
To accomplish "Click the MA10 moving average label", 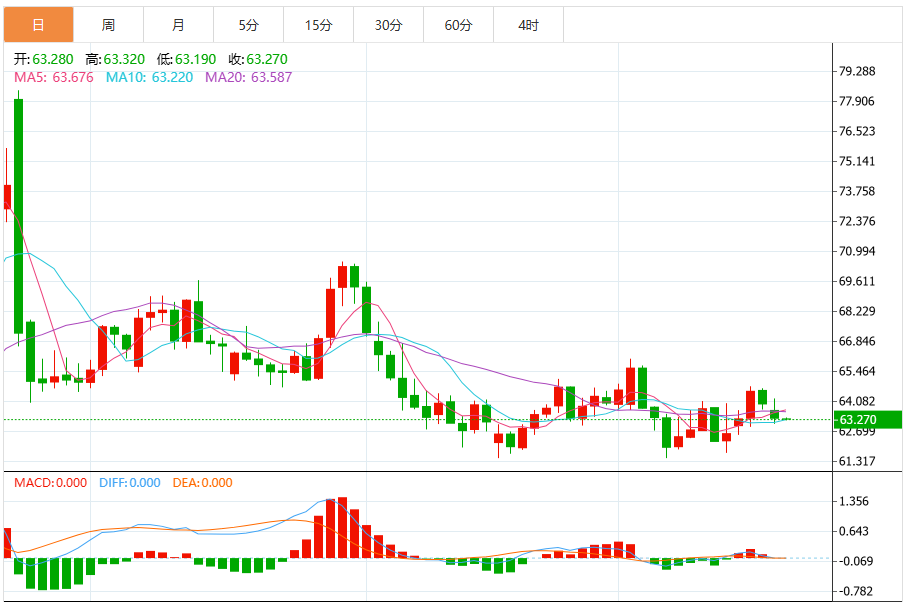I will [x=149, y=77].
